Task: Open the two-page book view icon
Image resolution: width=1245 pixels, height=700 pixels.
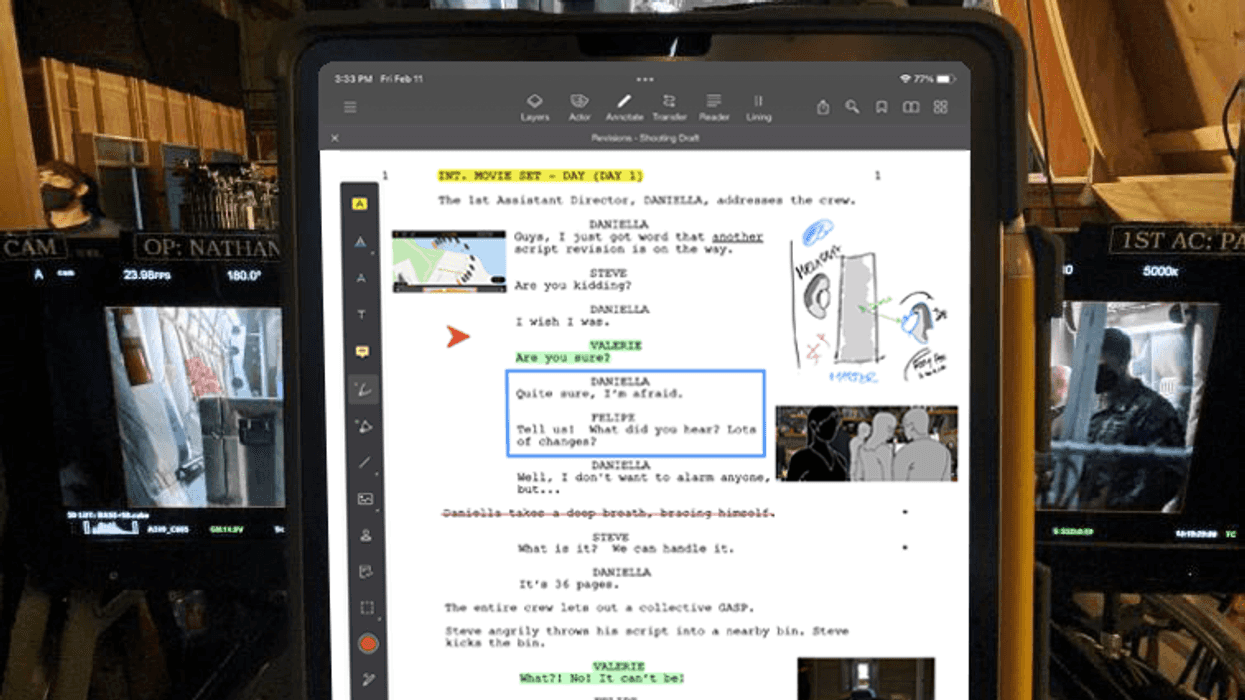Action: point(910,107)
